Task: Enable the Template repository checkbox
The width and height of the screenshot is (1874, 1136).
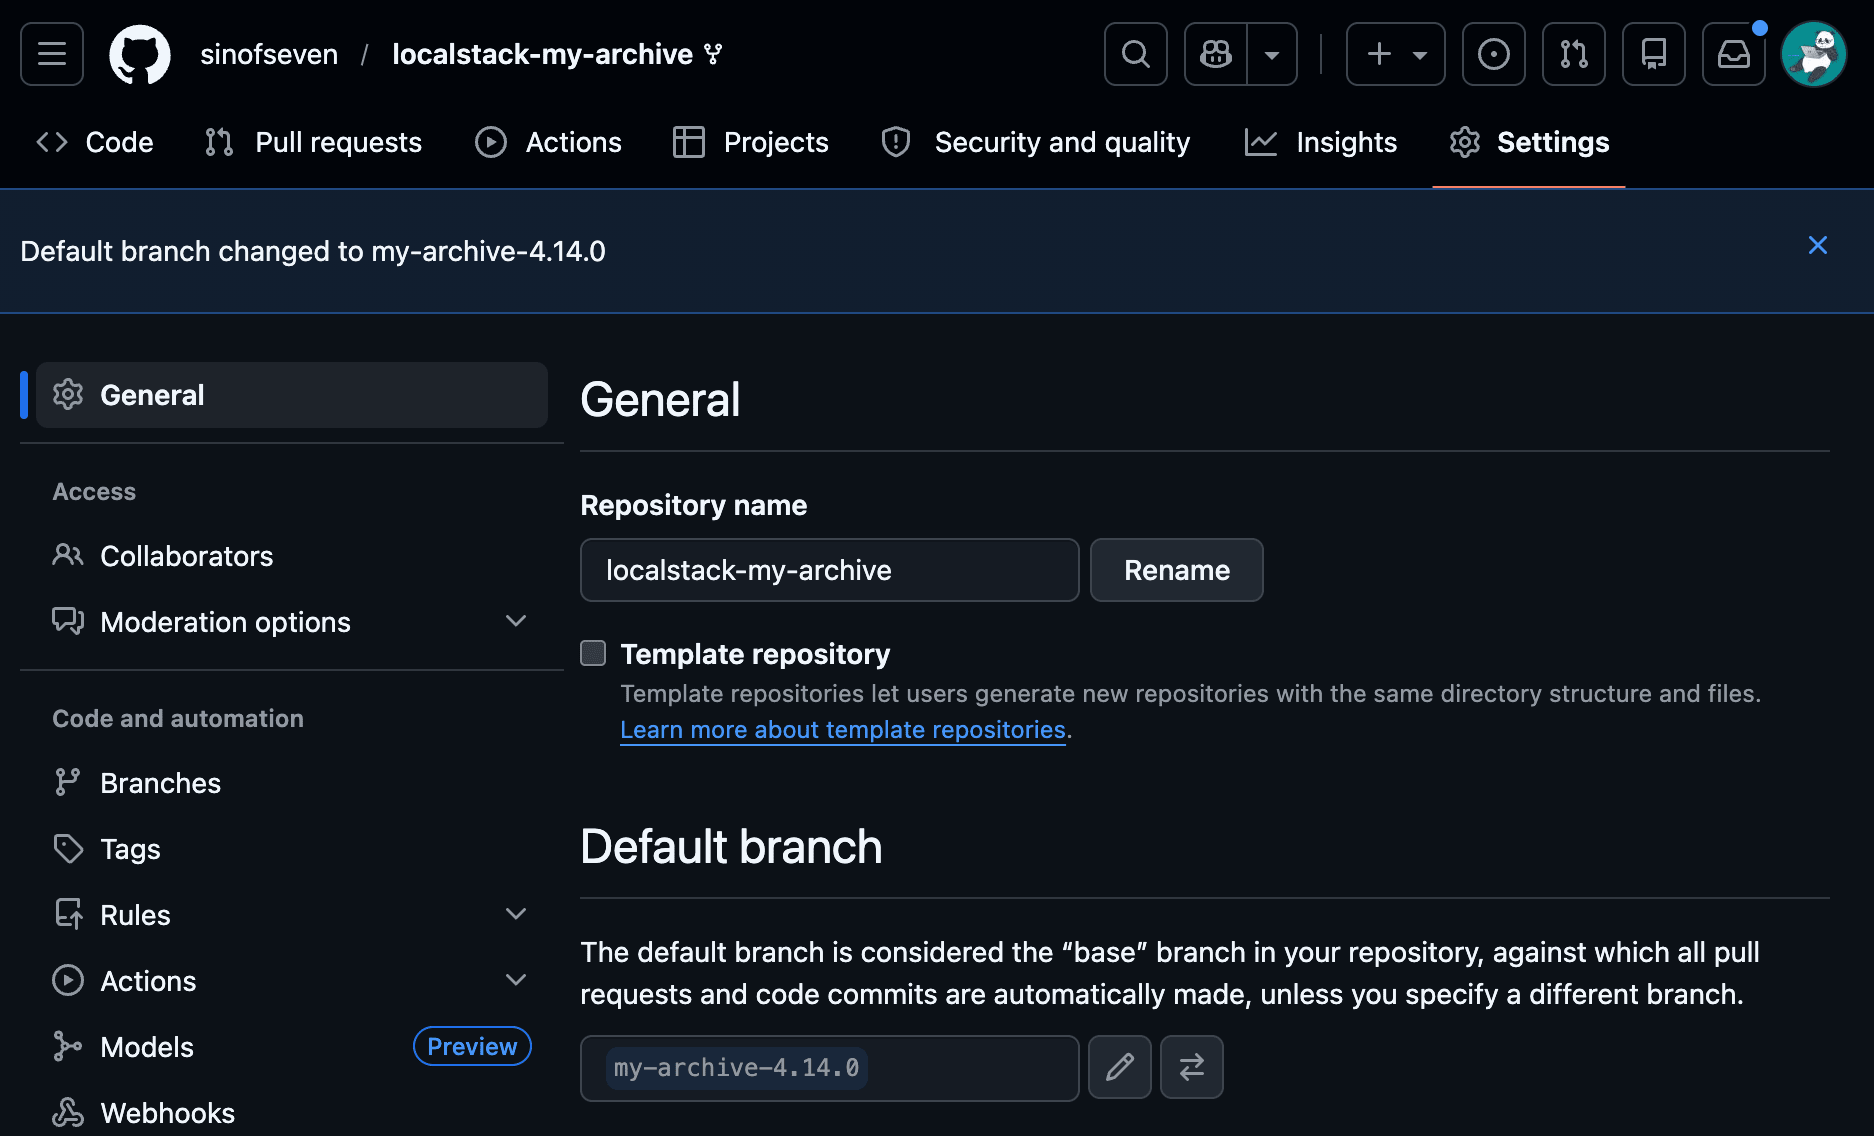Action: (x=593, y=653)
